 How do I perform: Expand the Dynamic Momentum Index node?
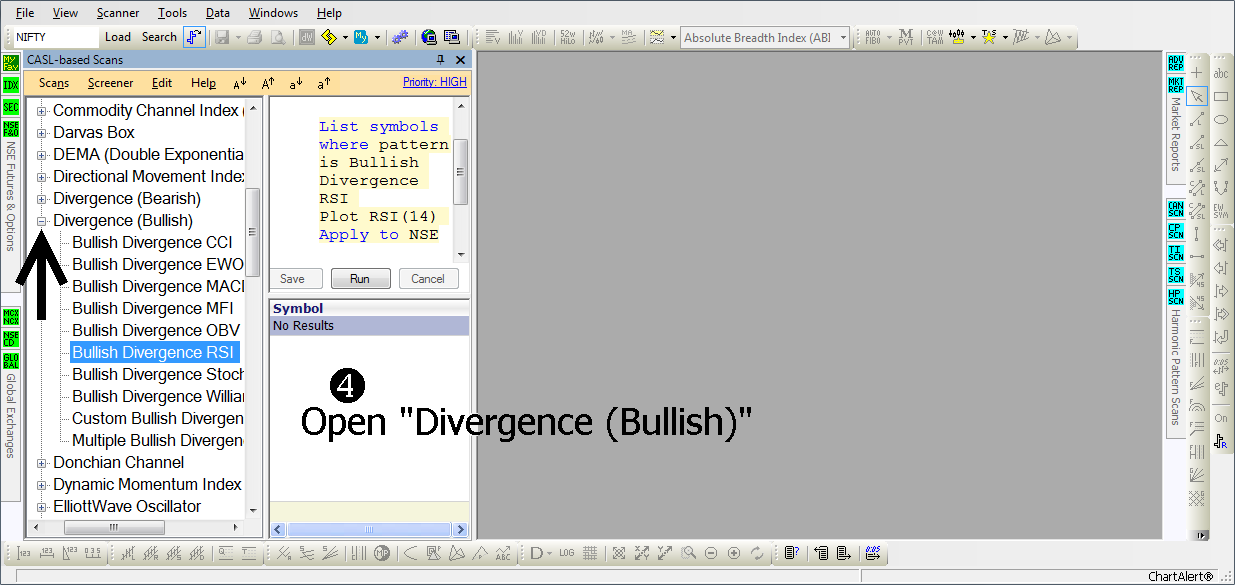(42, 485)
